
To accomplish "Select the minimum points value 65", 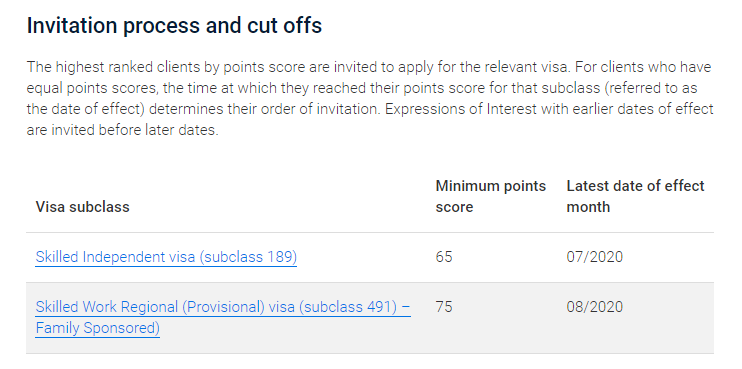I will click(x=444, y=257).
